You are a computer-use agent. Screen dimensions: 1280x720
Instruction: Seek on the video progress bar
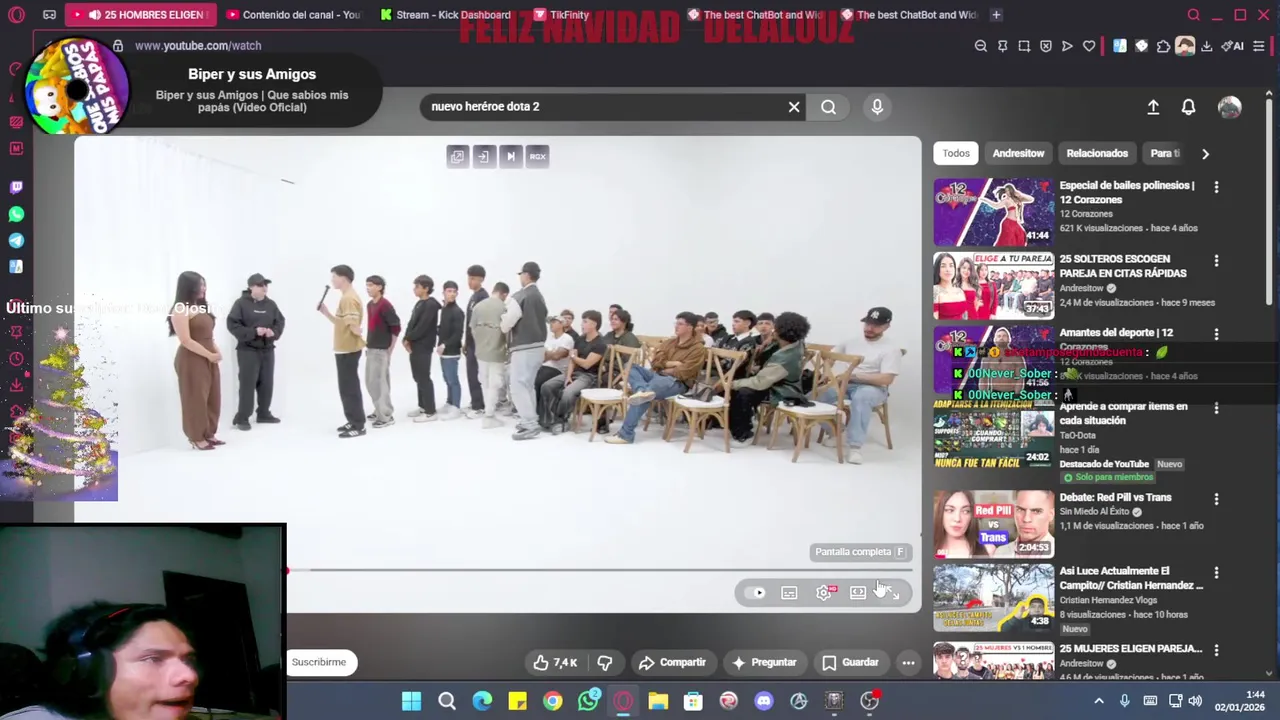599,571
